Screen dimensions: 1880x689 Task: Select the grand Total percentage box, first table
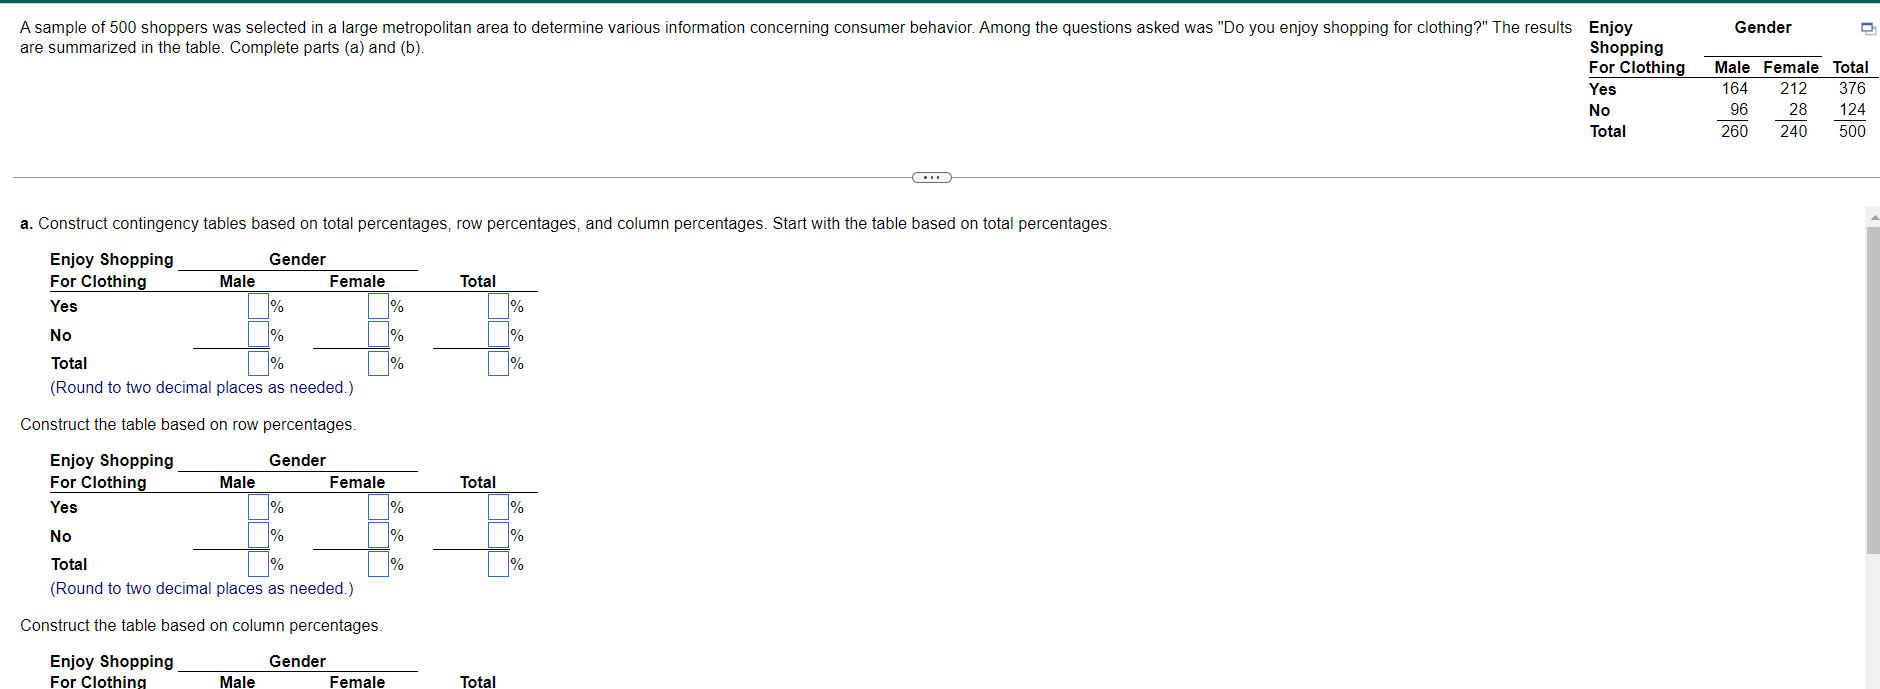click(x=497, y=362)
